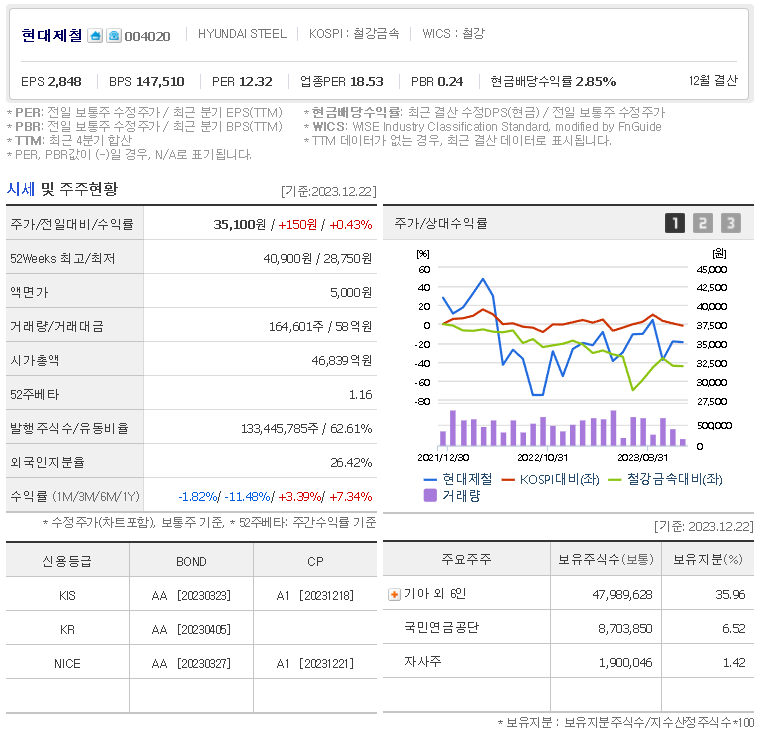The image size is (766, 737).
Task: Switch to chart tab 1
Action: (675, 223)
